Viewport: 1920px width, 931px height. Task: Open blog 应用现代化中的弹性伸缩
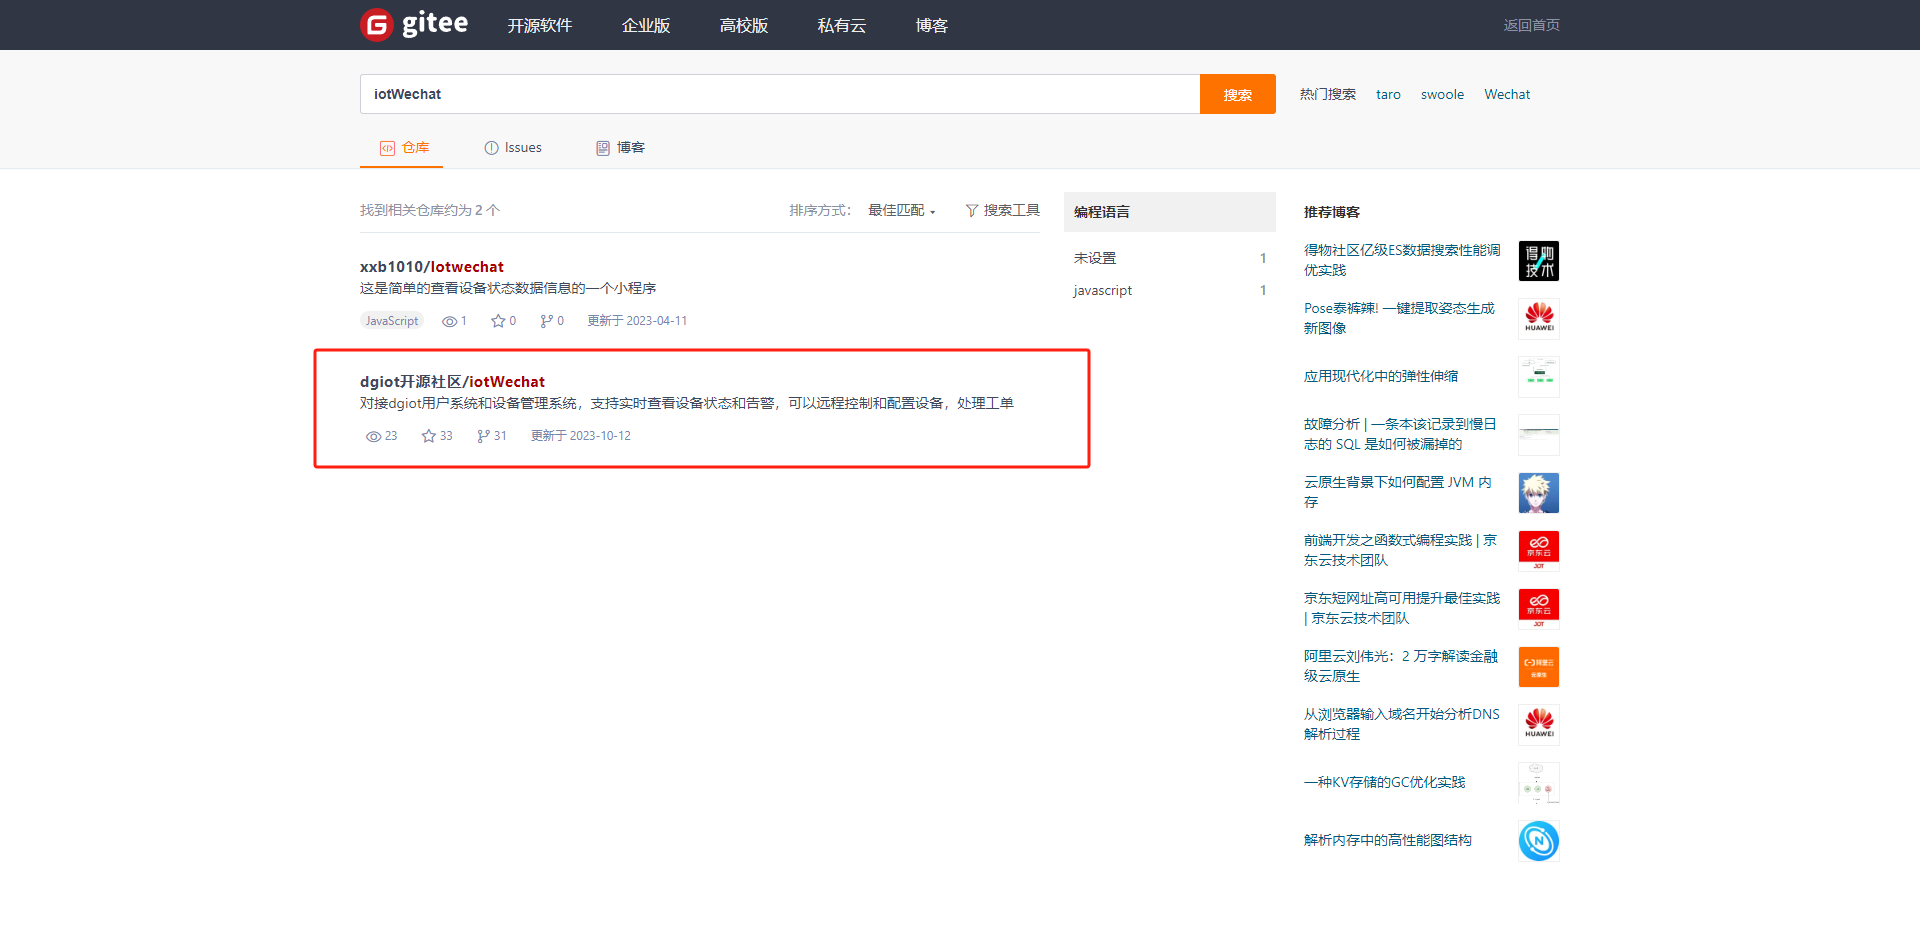click(1381, 376)
